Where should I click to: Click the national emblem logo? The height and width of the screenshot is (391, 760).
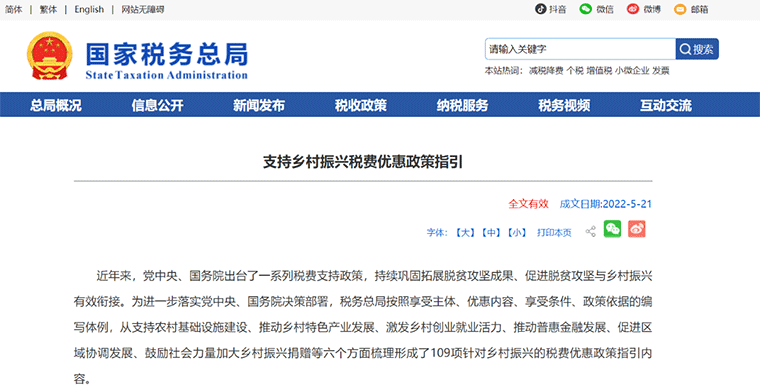(x=49, y=56)
